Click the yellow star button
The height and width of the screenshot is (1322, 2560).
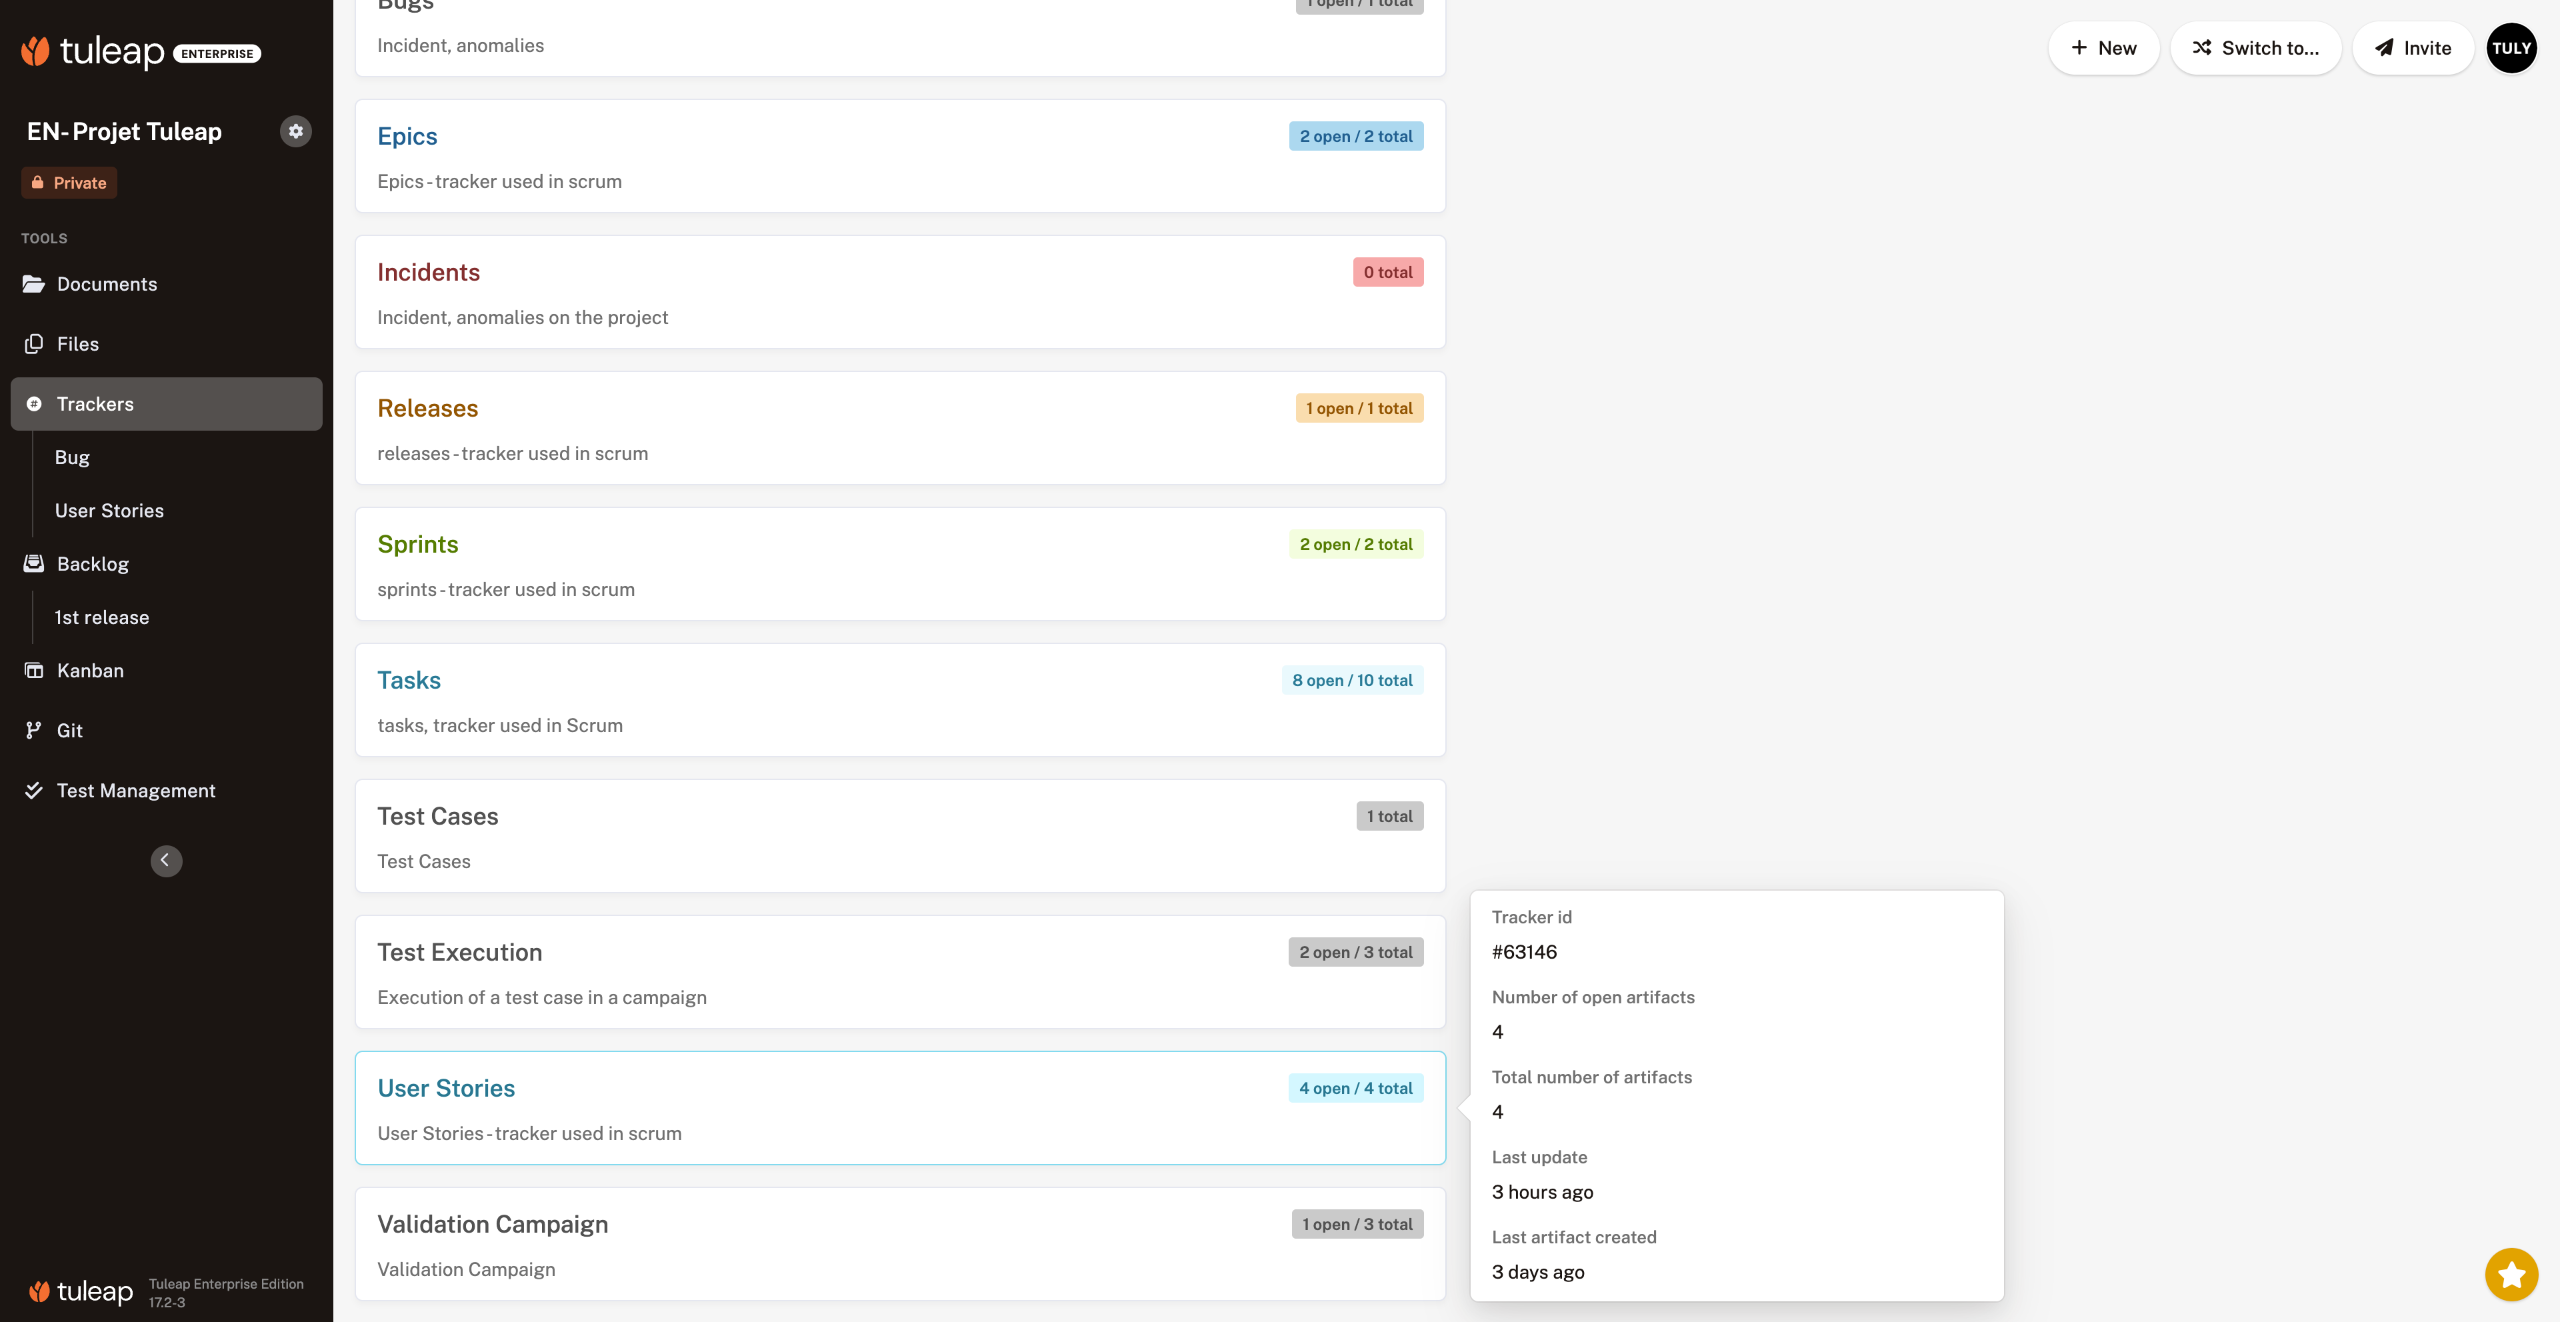pyautogui.click(x=2511, y=1274)
